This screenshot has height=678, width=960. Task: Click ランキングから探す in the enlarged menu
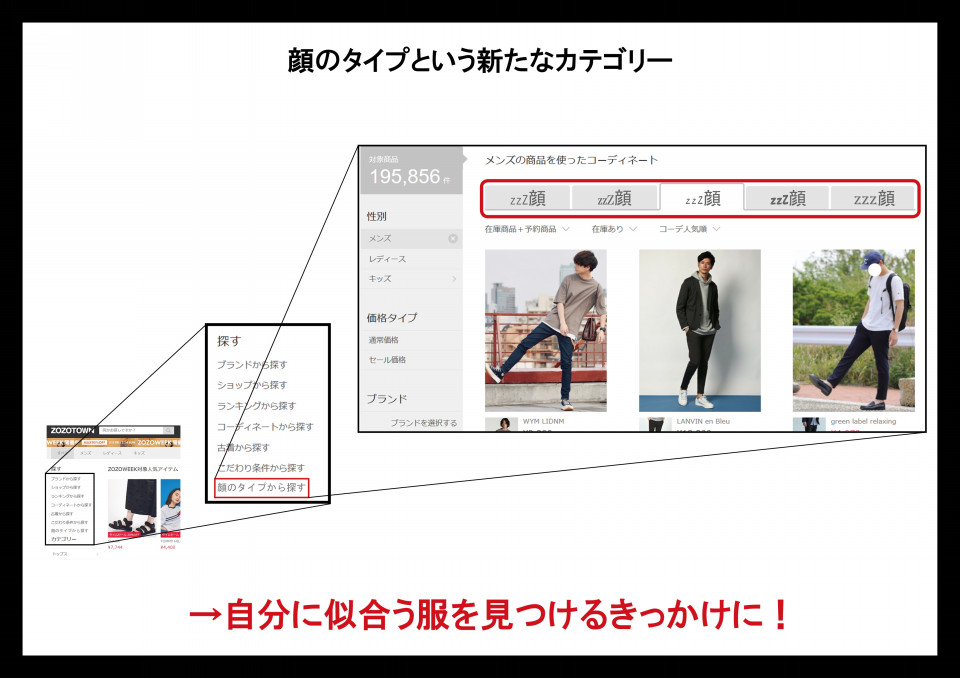256,406
